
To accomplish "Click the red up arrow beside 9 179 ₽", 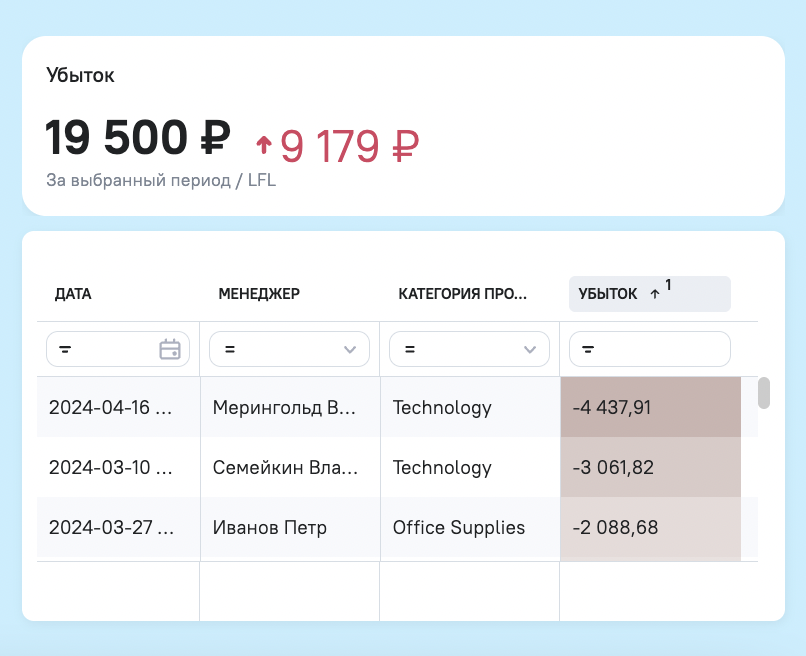I will point(264,144).
